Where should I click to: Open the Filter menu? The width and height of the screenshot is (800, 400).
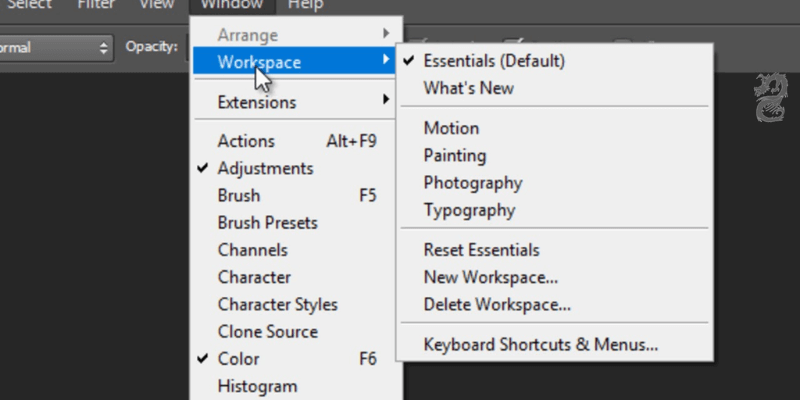(97, 5)
